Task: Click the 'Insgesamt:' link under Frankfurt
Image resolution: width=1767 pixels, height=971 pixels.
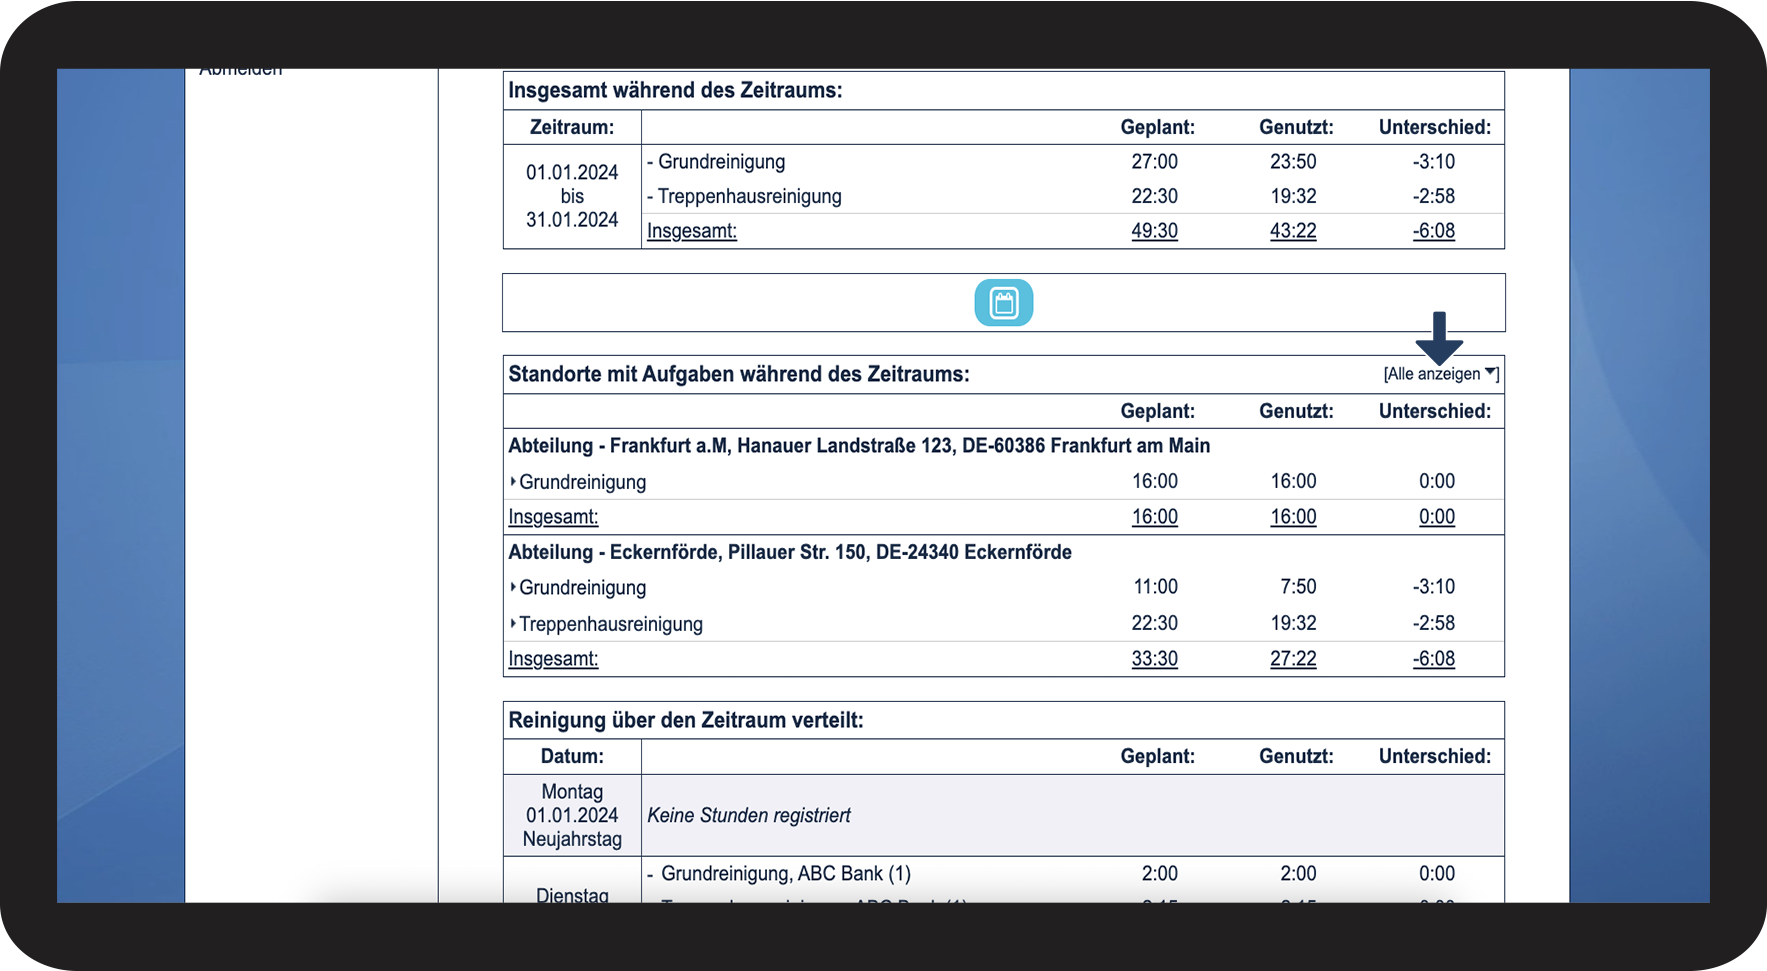Action: [553, 517]
